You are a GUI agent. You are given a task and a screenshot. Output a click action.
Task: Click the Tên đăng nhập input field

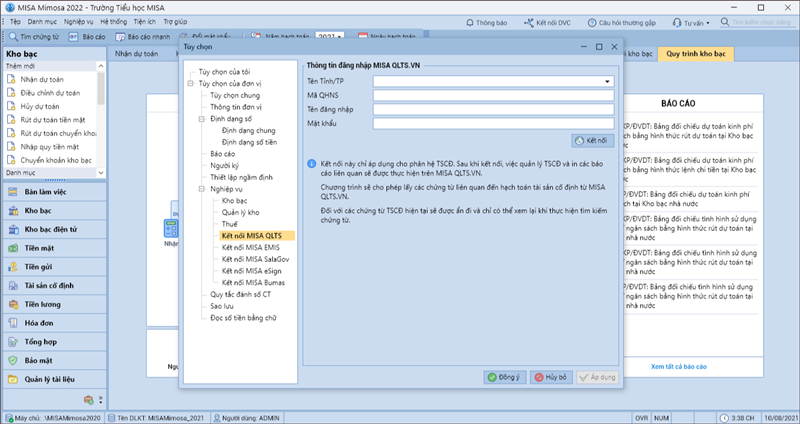pos(493,109)
